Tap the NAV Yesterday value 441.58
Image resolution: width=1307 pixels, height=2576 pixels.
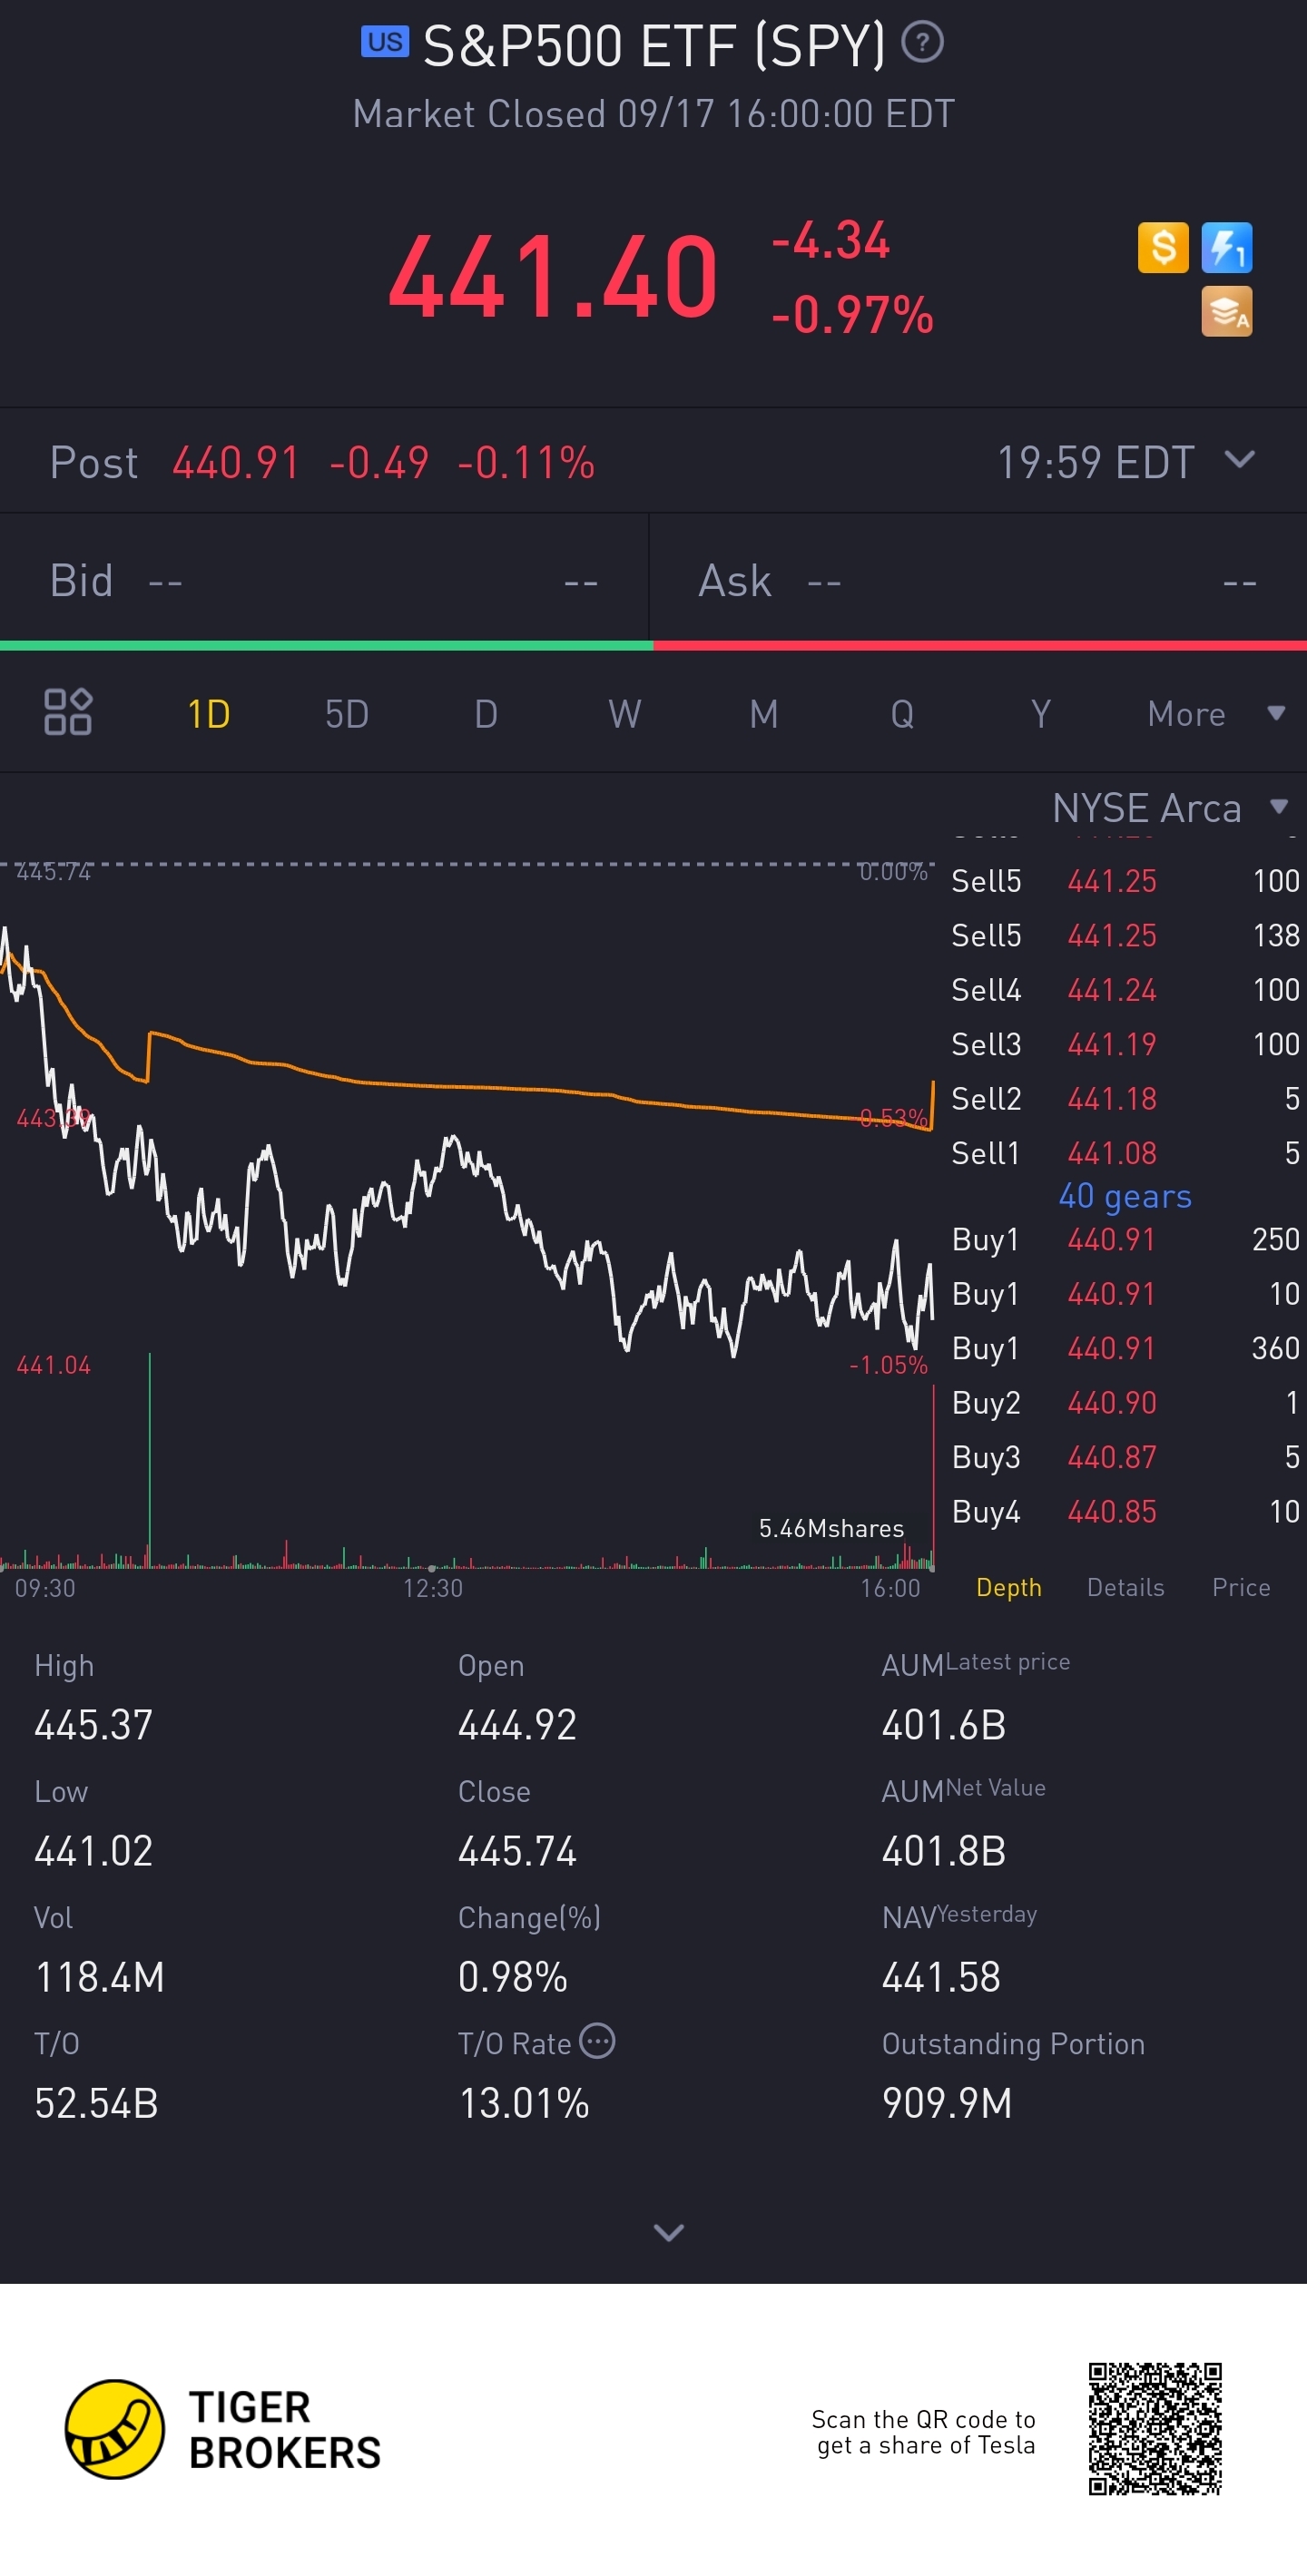click(x=941, y=1977)
